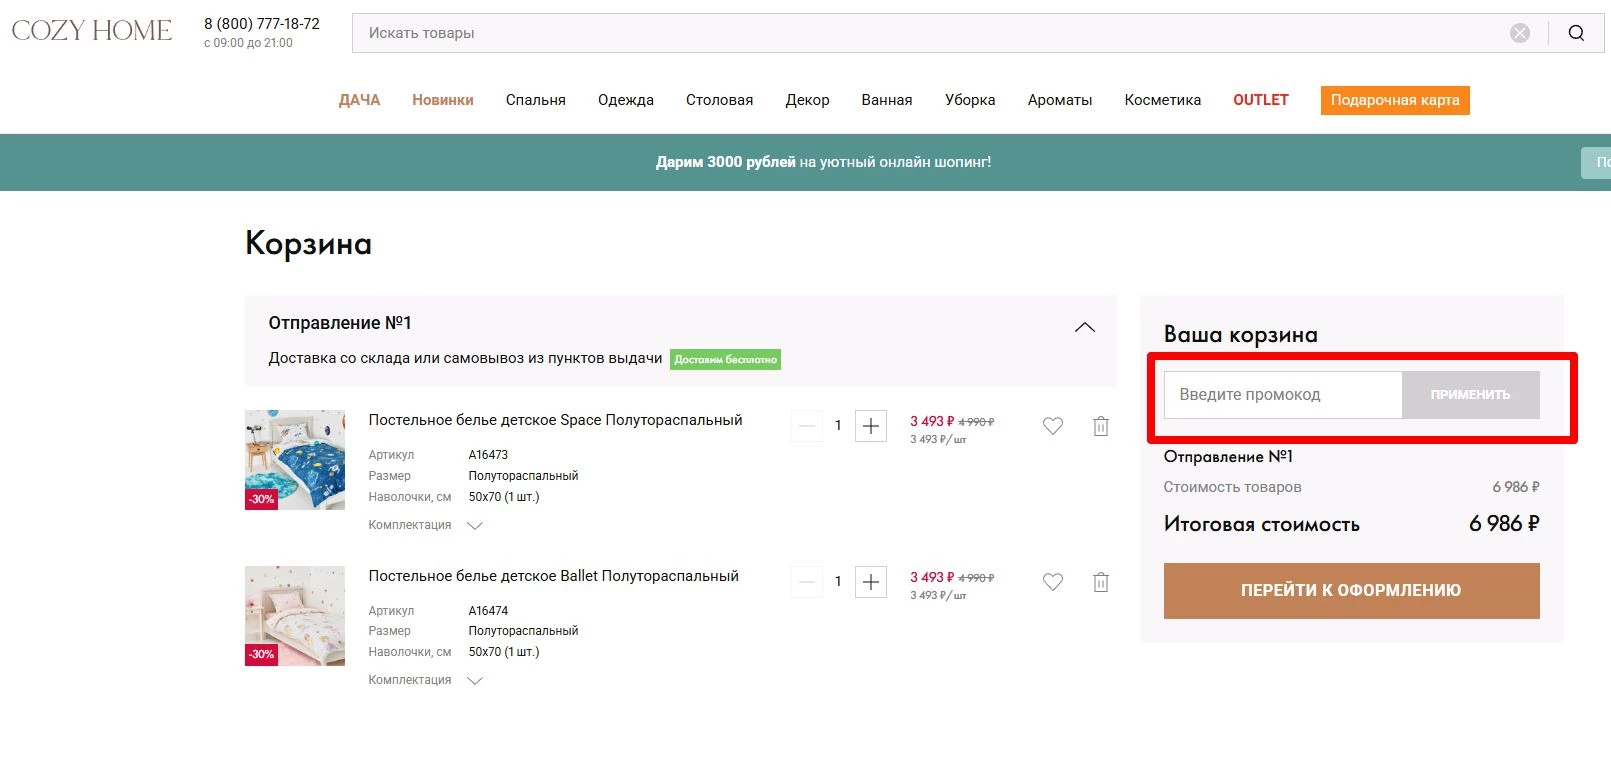
Task: Open the Спальня menu category
Action: (x=535, y=100)
